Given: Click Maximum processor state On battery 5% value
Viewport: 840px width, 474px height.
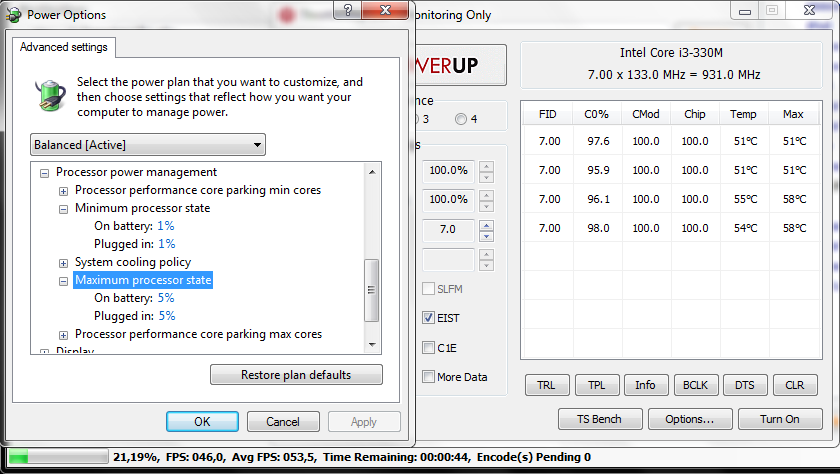Looking at the screenshot, I should coord(166,298).
